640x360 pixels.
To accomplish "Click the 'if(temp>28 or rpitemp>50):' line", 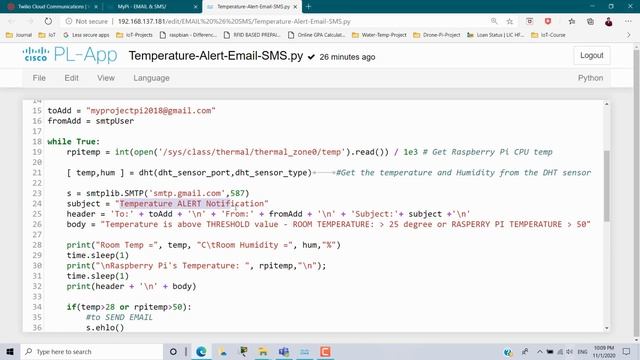I will point(129,307).
